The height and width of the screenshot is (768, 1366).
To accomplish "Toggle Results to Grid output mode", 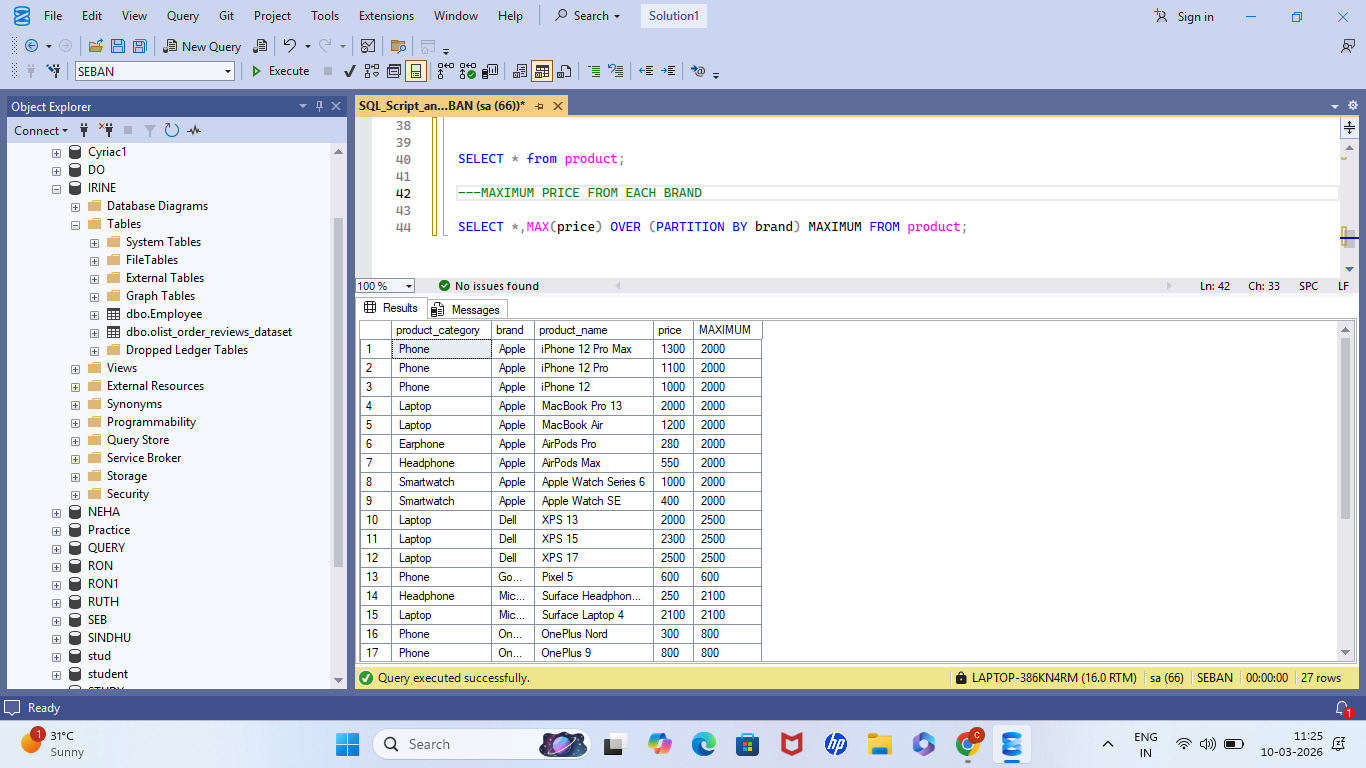I will pos(542,71).
